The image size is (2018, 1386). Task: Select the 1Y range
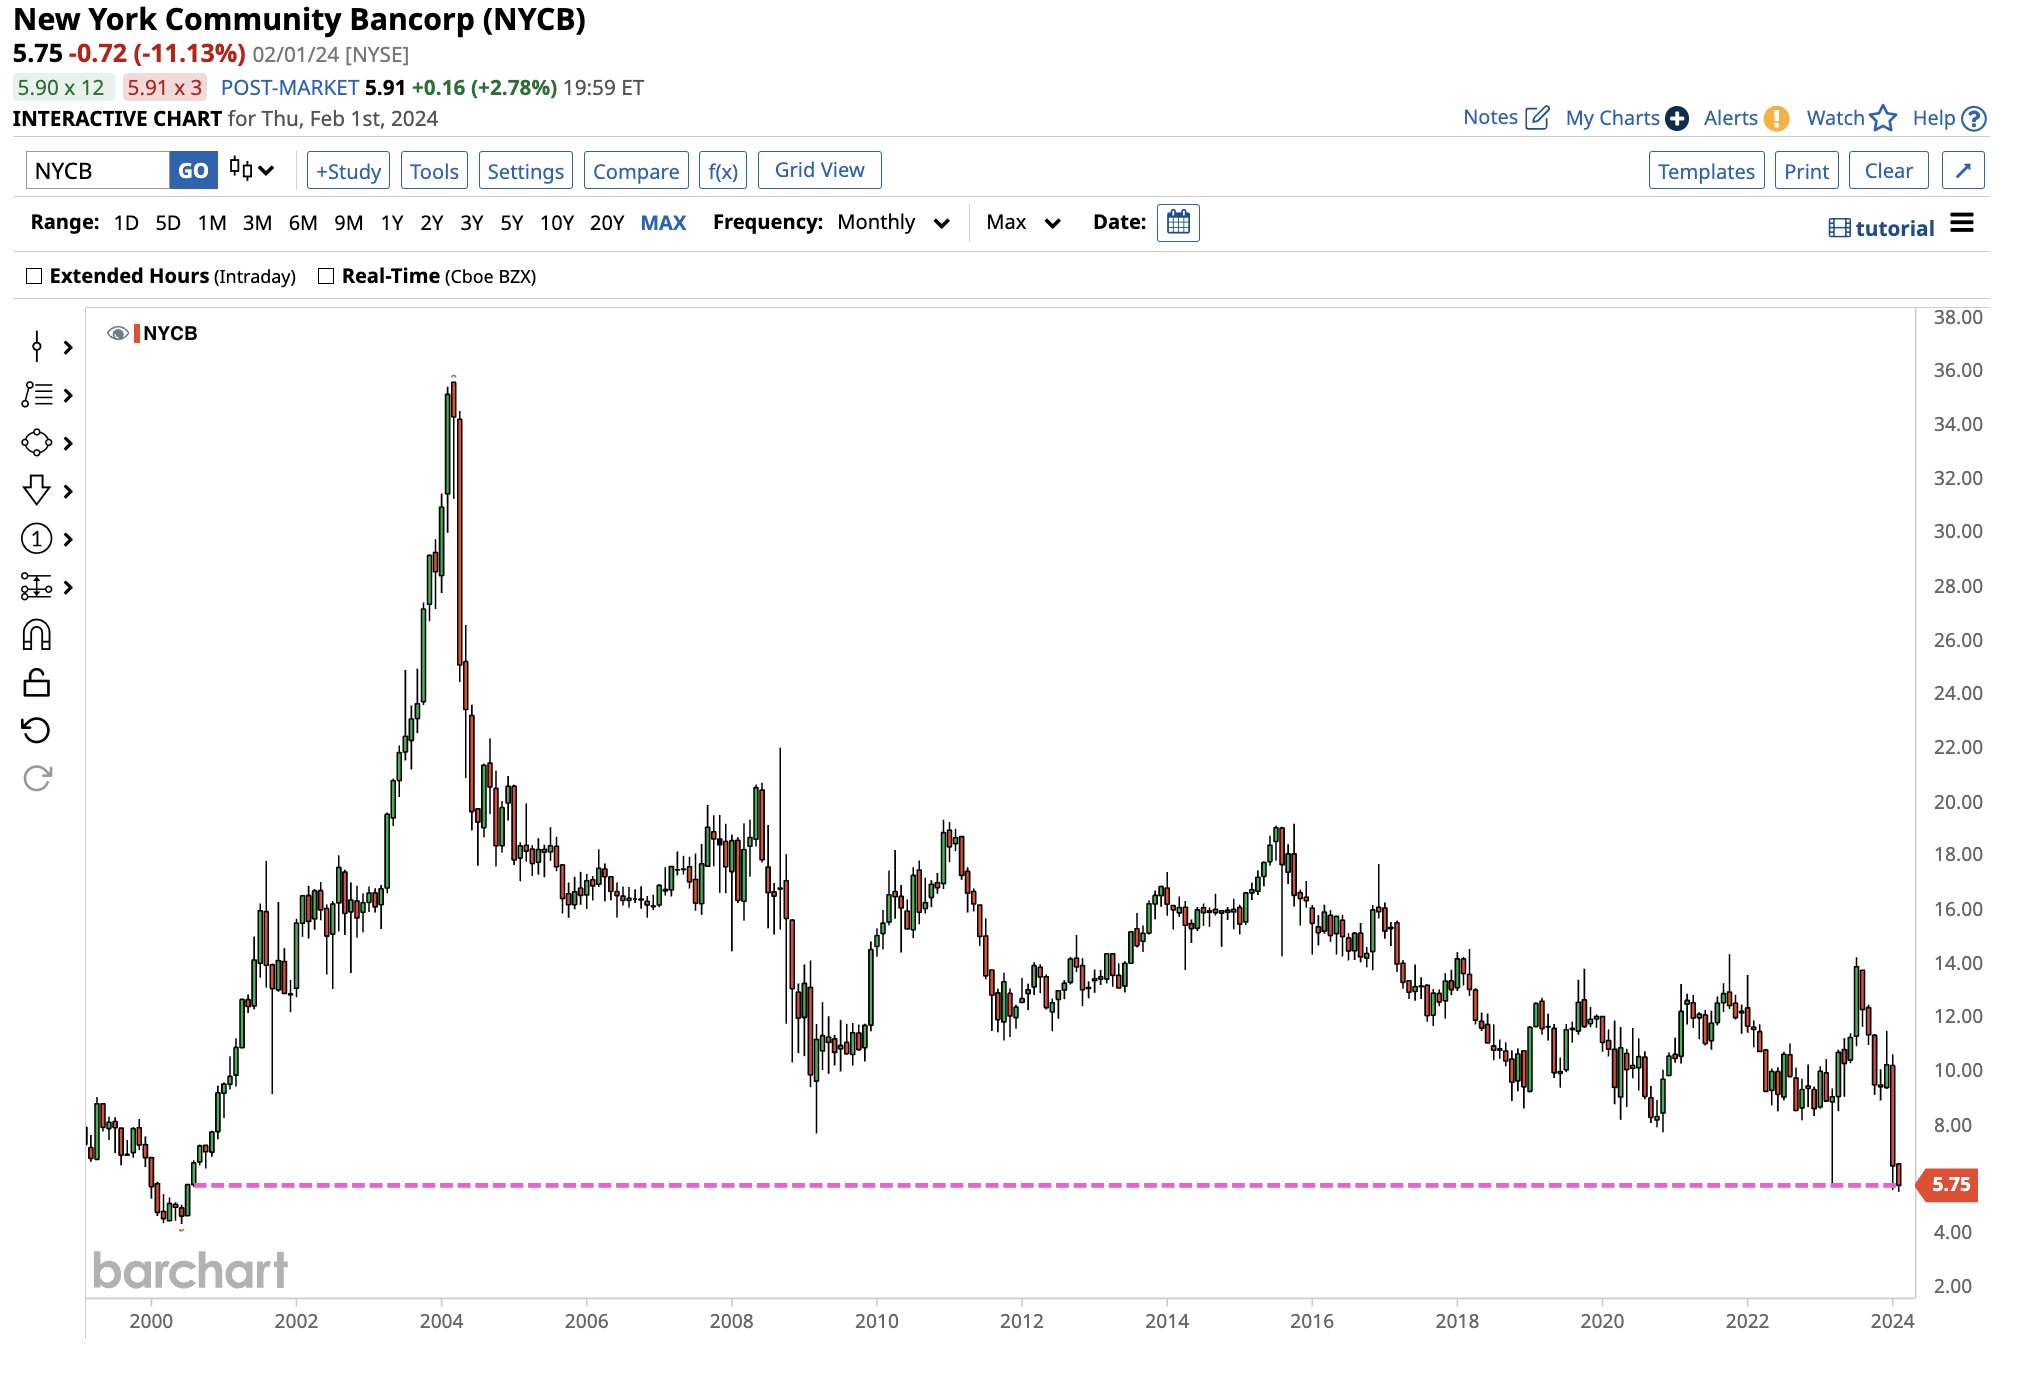[392, 222]
